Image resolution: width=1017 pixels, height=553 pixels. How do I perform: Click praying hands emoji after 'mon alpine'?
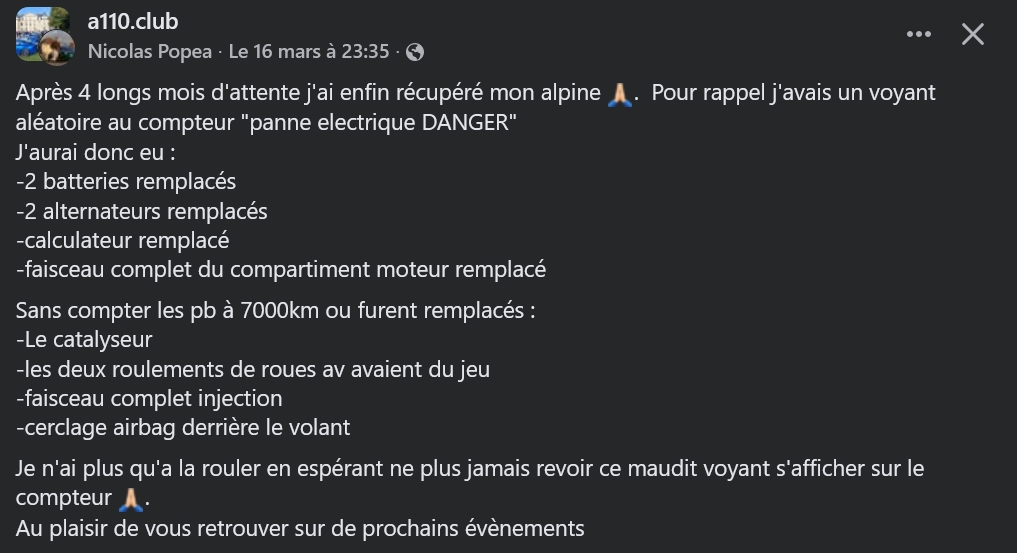(x=620, y=95)
